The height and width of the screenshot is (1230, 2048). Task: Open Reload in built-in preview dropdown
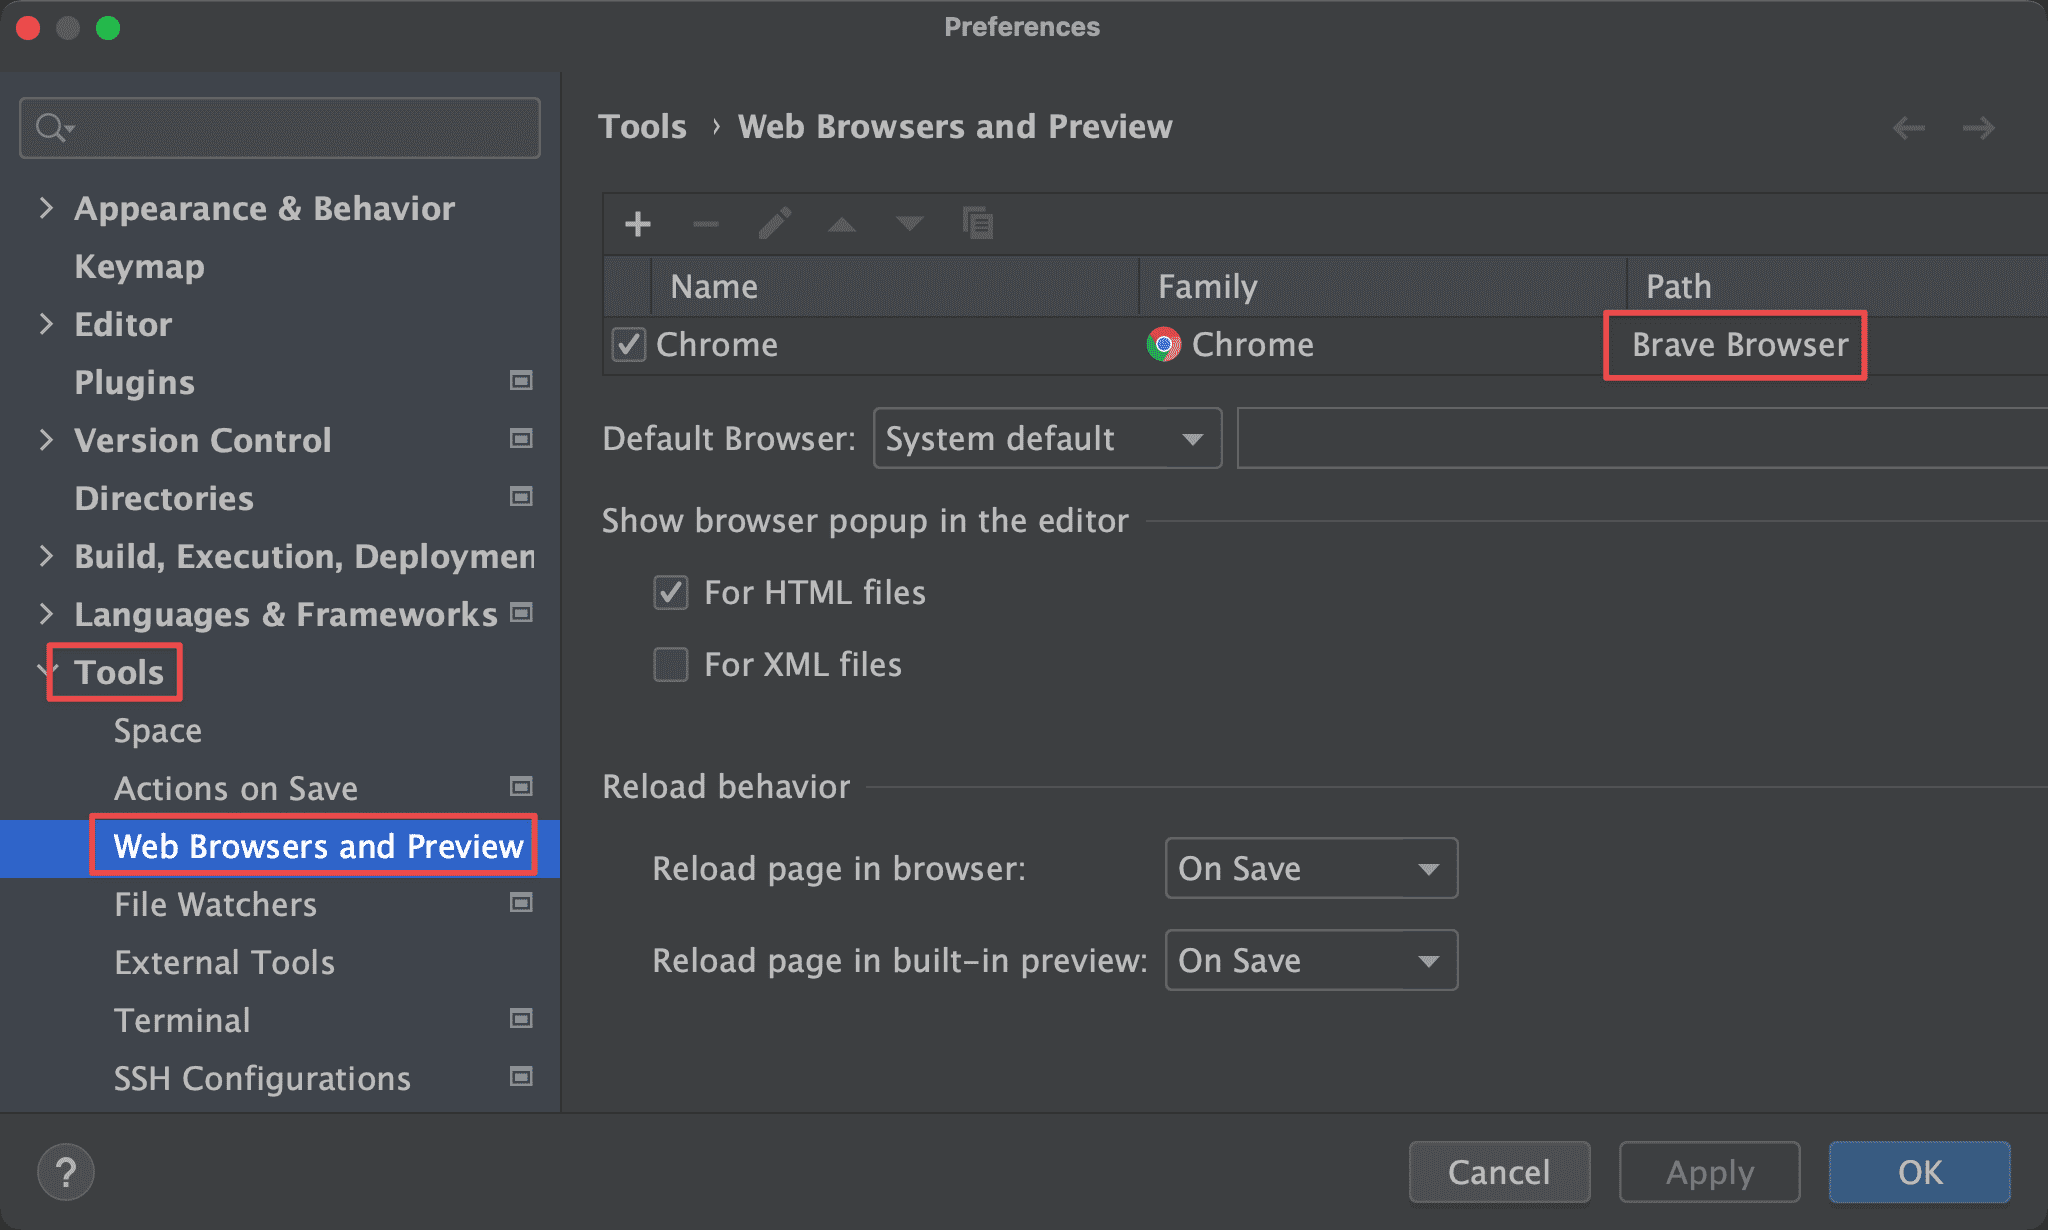1310,961
